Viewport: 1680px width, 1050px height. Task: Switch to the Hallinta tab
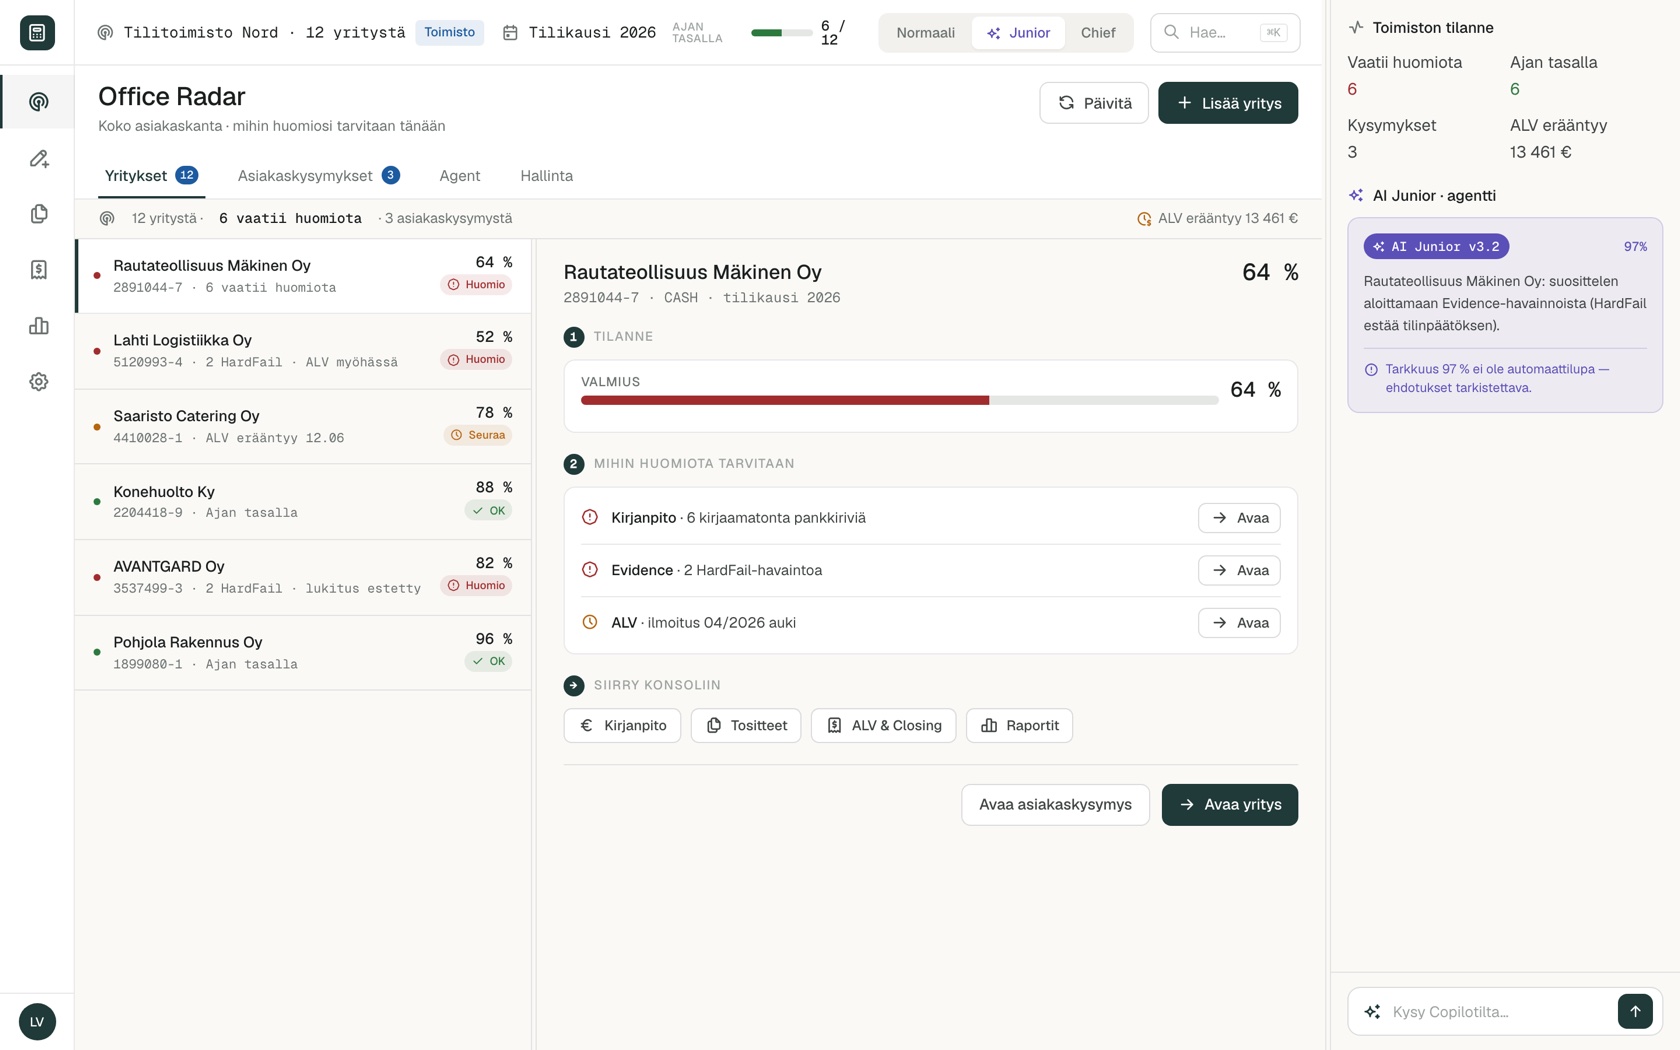pyautogui.click(x=546, y=176)
